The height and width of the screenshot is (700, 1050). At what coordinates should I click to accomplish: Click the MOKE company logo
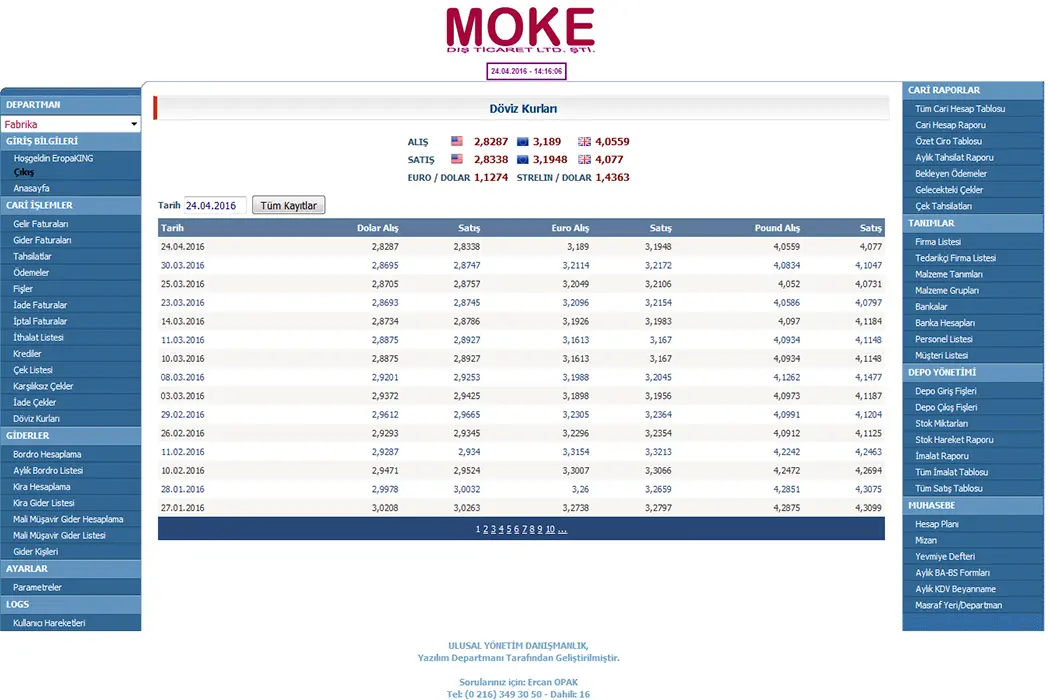(520, 30)
